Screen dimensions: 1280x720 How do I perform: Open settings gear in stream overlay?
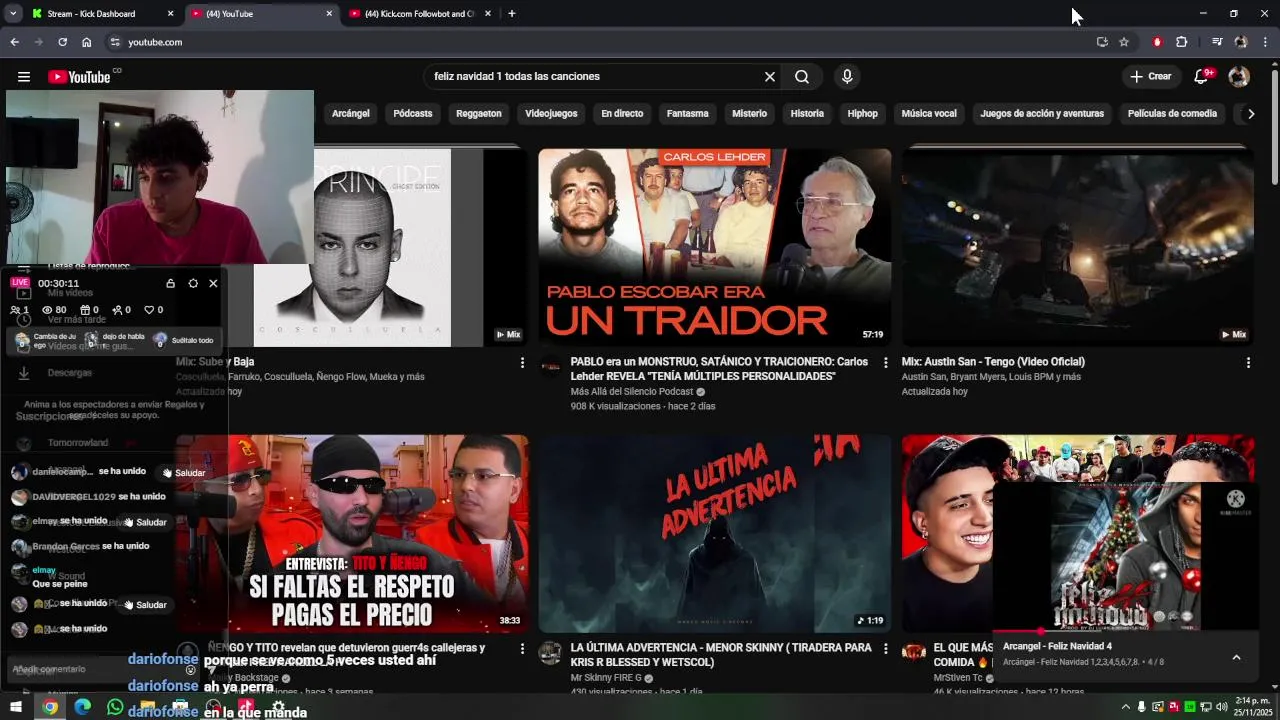pyautogui.click(x=193, y=284)
